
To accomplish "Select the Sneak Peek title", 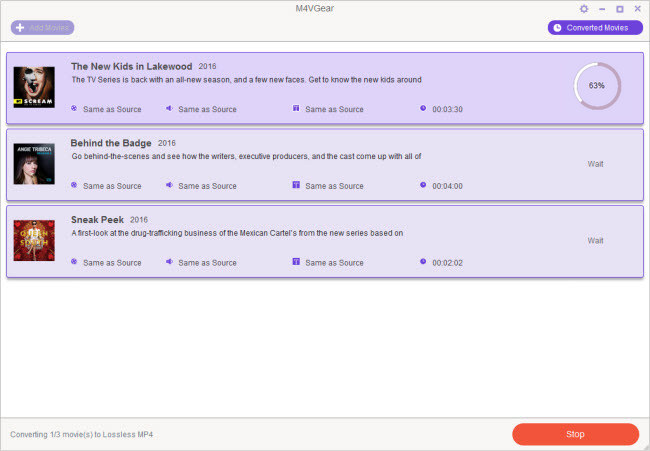I will point(97,220).
